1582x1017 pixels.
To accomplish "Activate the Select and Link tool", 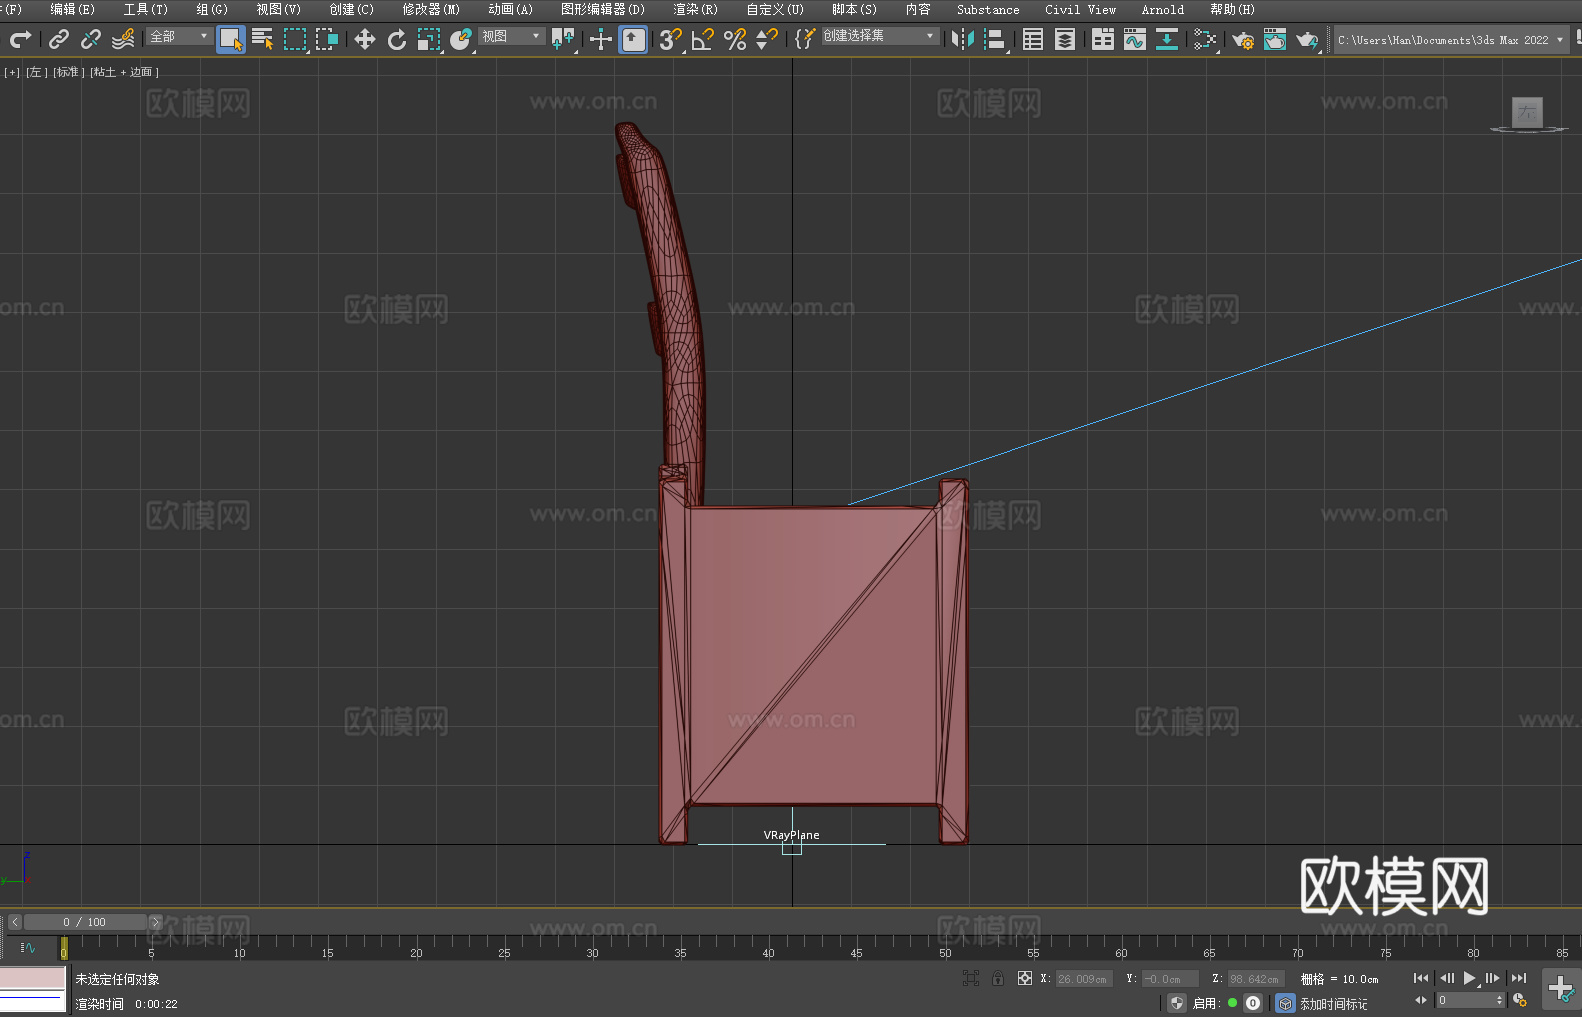I will tap(59, 39).
